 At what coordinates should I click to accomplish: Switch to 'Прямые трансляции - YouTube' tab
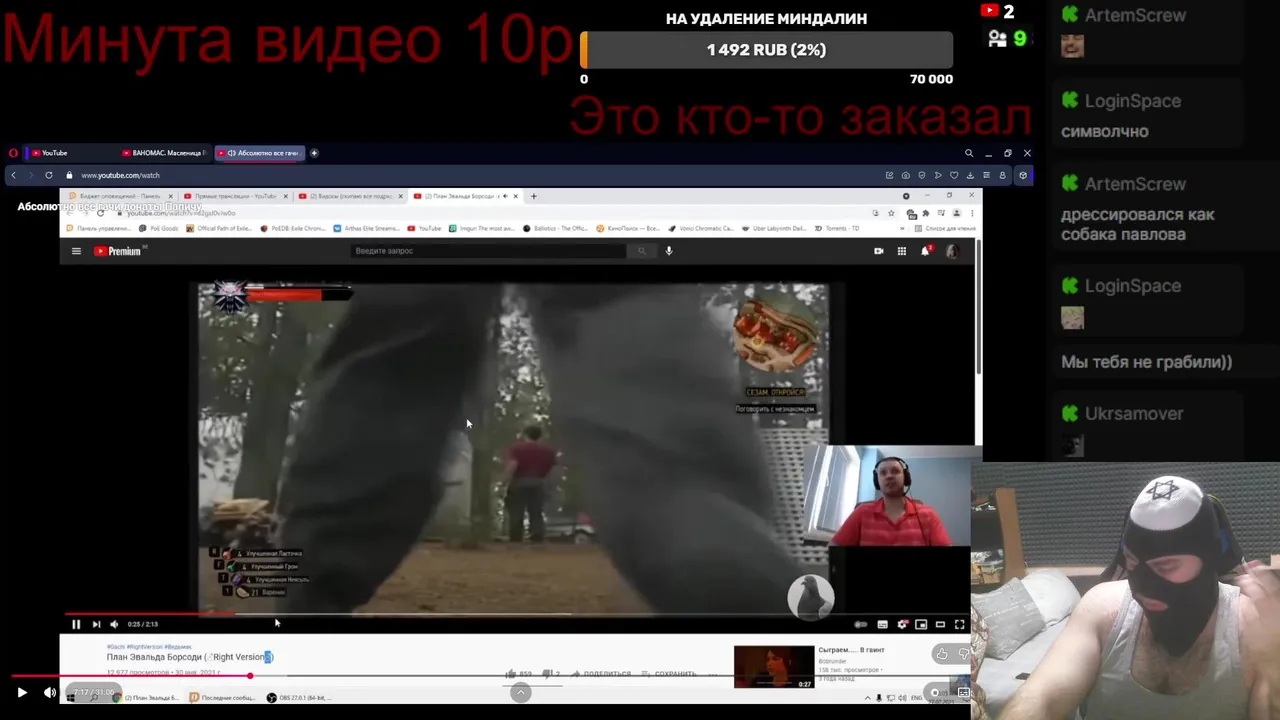[236, 196]
